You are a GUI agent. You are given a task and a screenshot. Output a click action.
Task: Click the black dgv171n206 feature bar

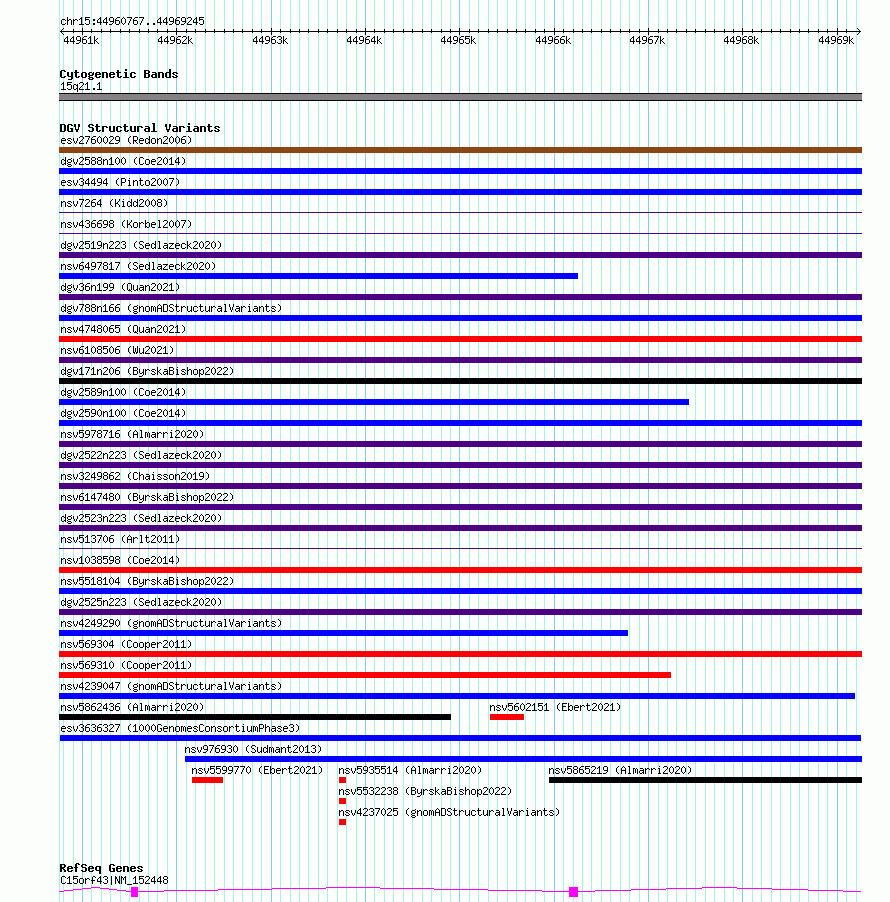coord(460,381)
